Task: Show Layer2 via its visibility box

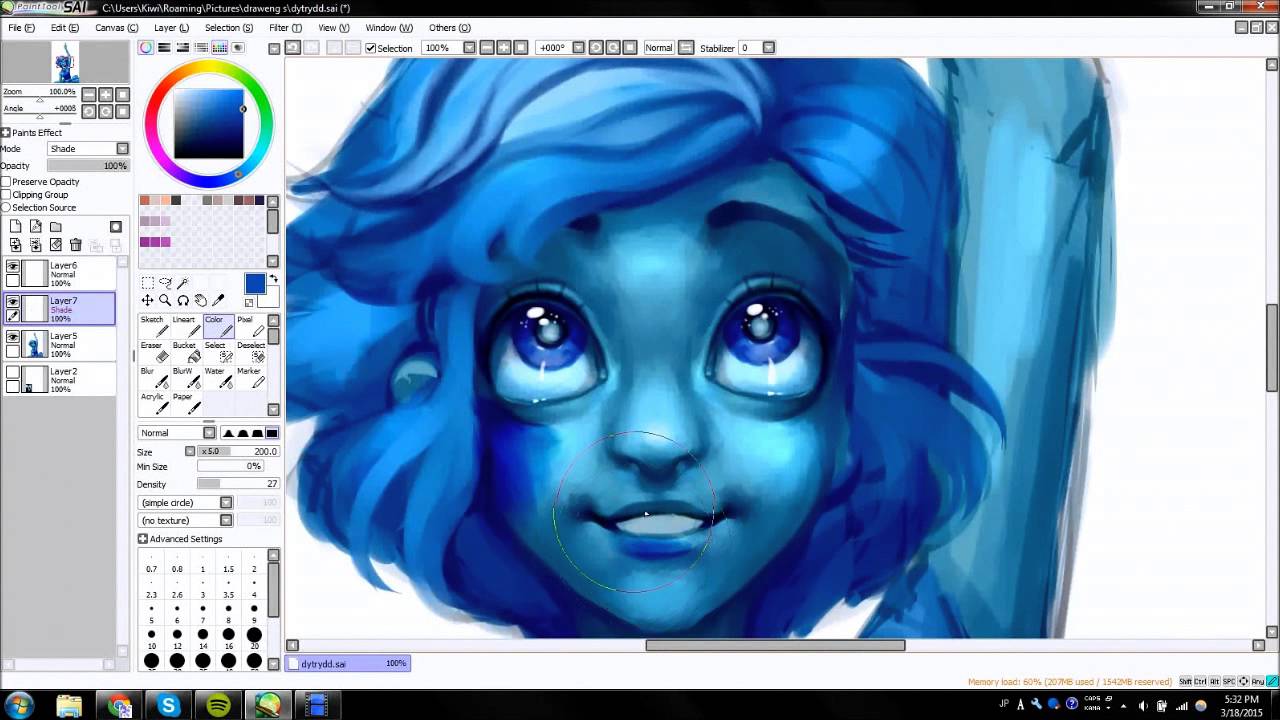Action: 13,372
